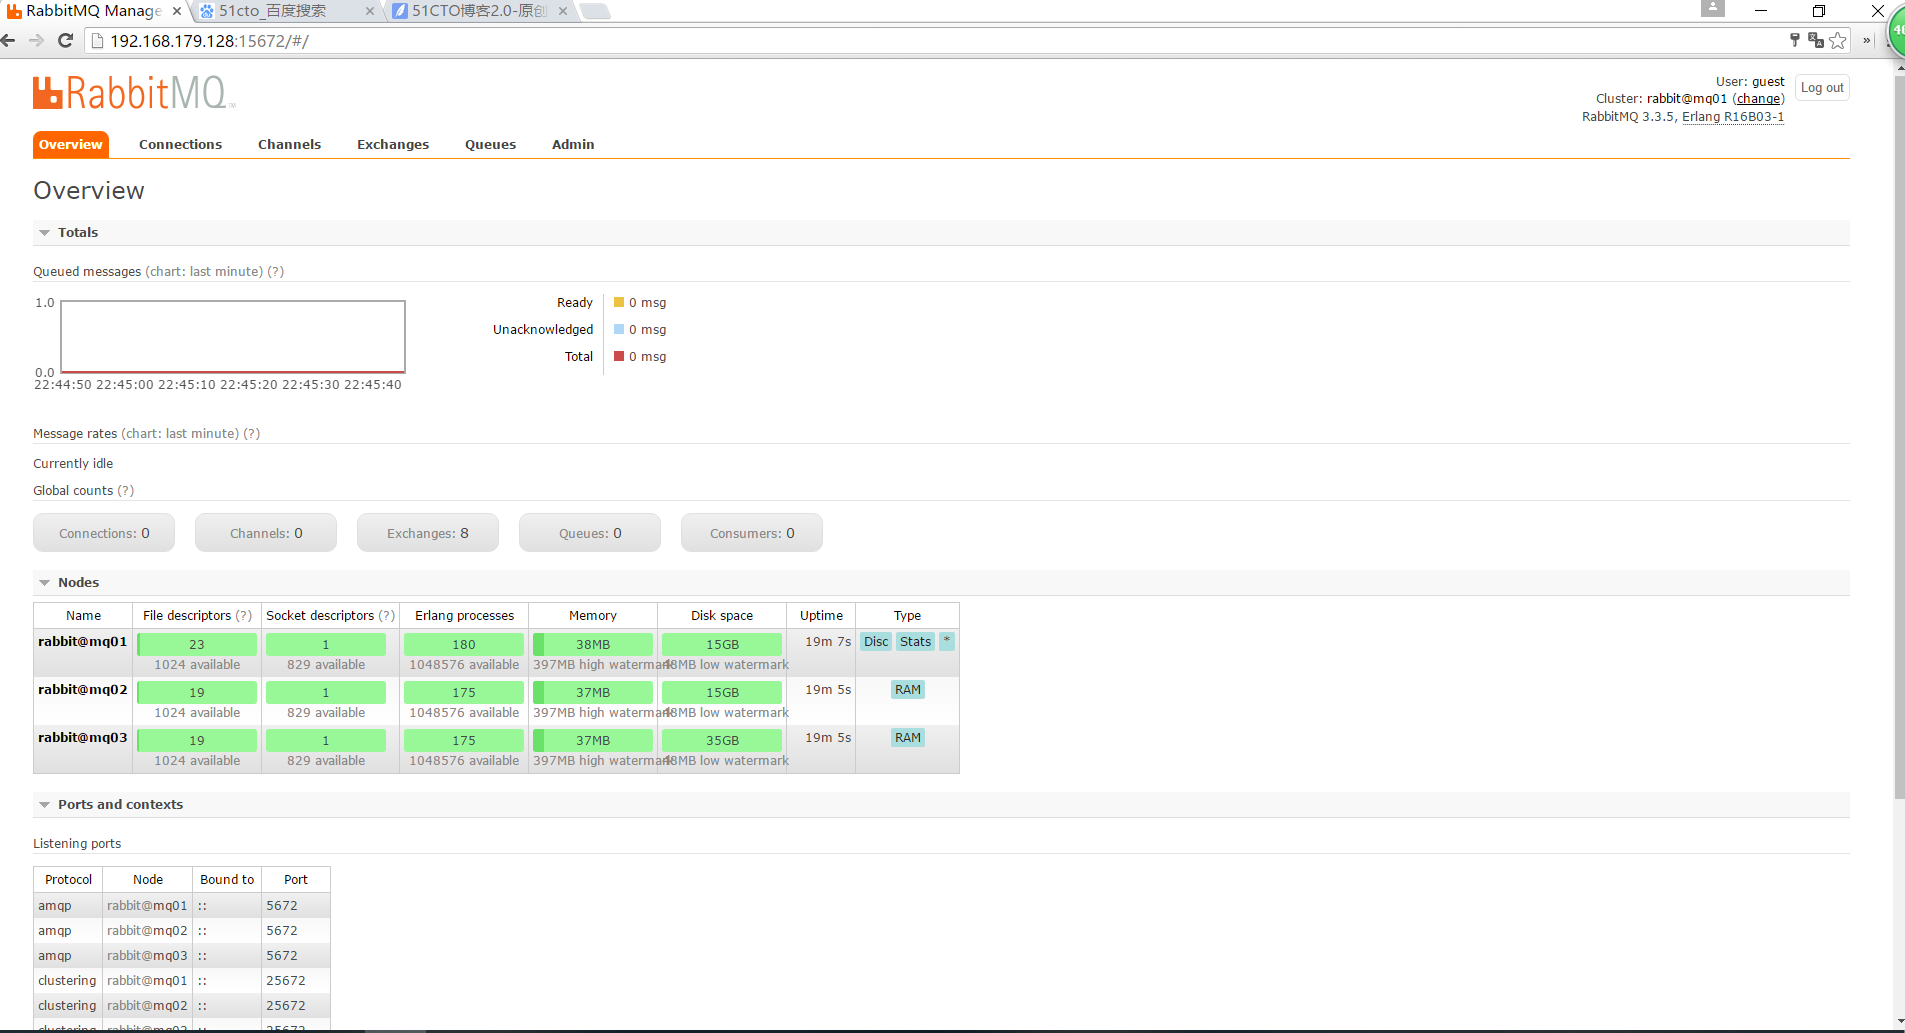The height and width of the screenshot is (1033, 1905).
Task: Open the Erlang R16B03-1 version link
Action: [x=1733, y=116]
